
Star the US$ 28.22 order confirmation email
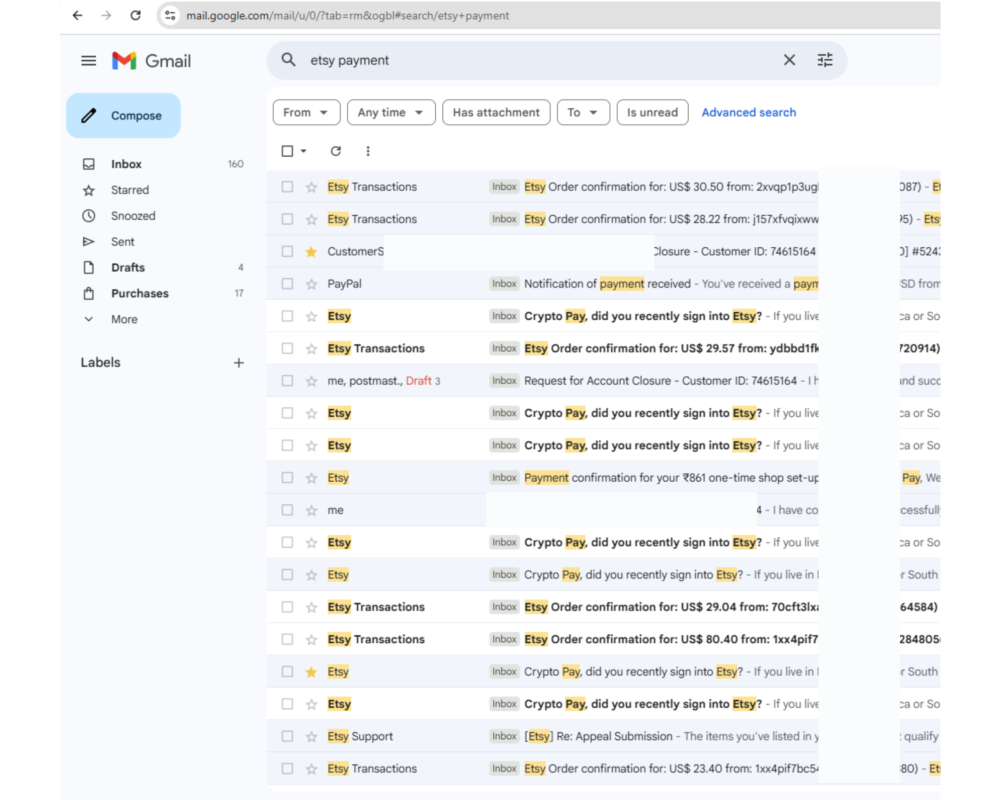click(311, 219)
